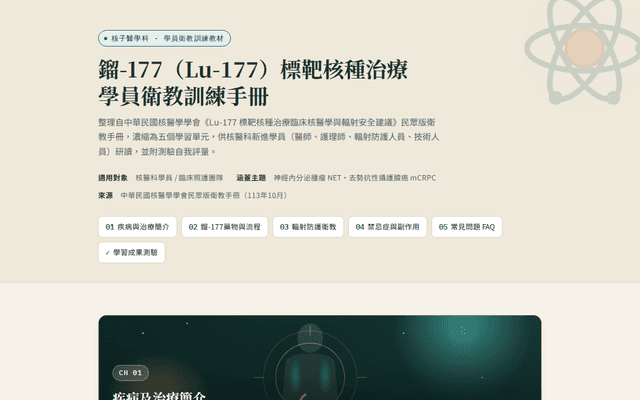640x400 pixels.
Task: Click the 核子醫學科 學員衛教訓練教材 badge
Action: pyautogui.click(x=164, y=38)
